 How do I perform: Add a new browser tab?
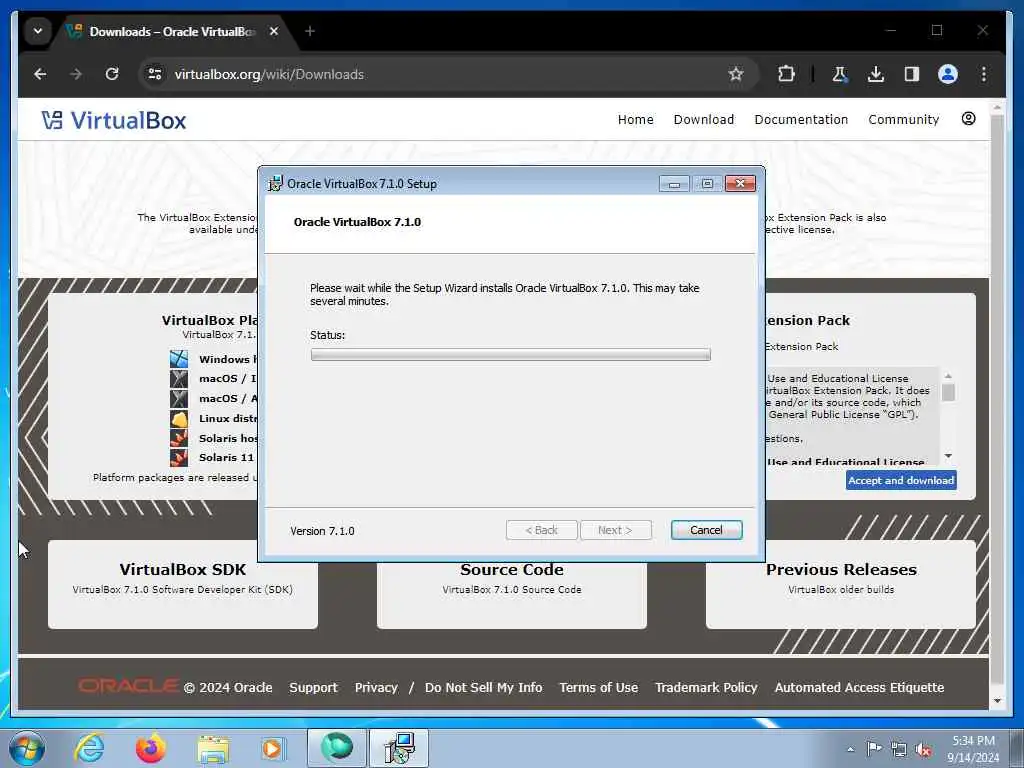[x=310, y=31]
